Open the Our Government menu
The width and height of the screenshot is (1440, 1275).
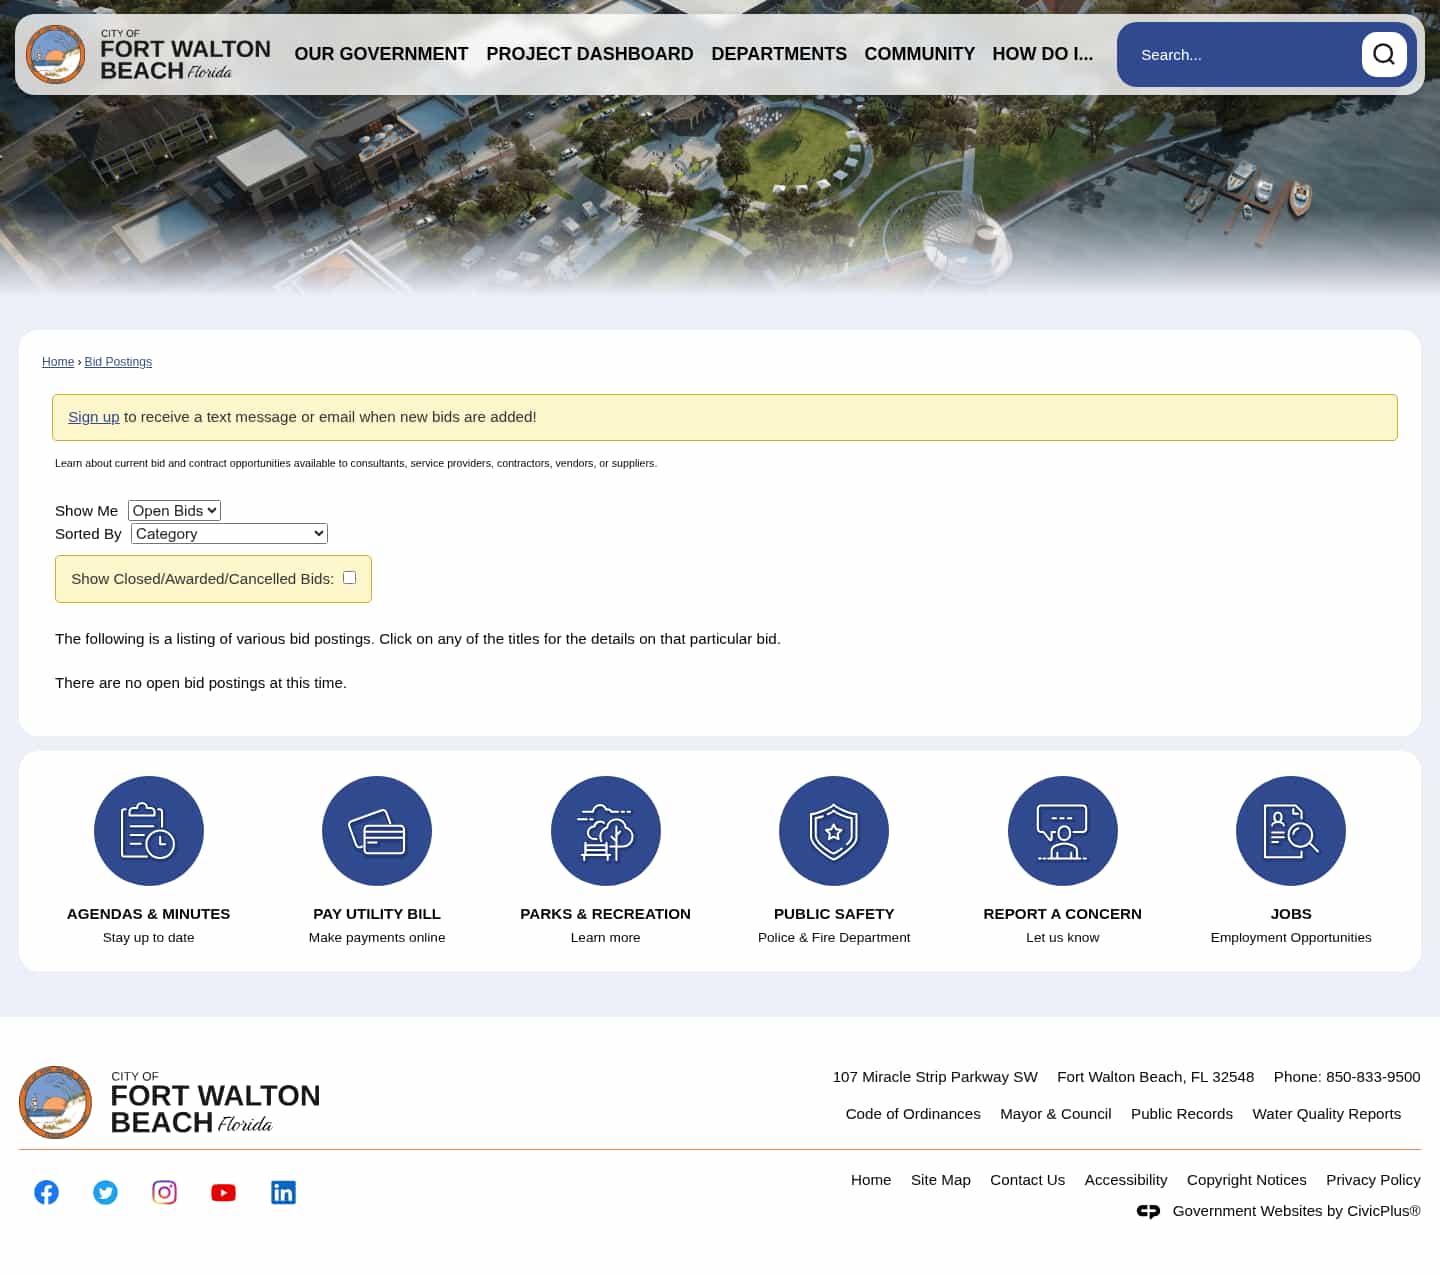point(381,54)
